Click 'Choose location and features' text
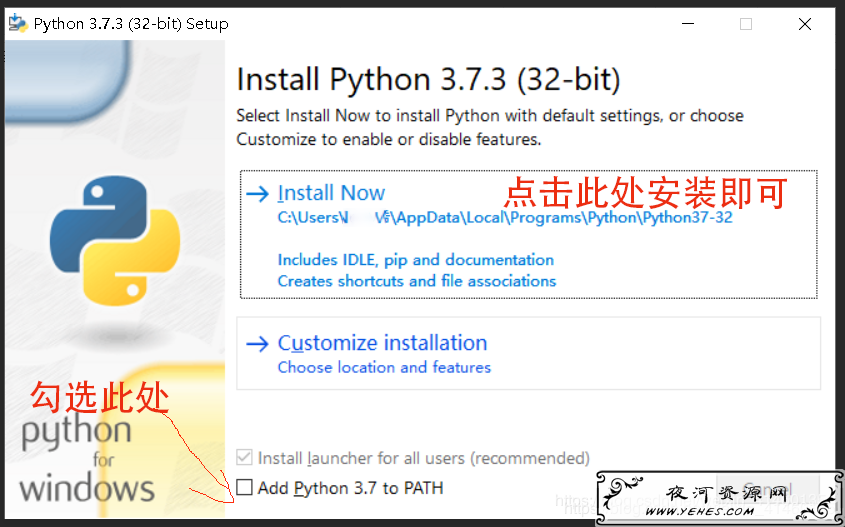 point(384,367)
